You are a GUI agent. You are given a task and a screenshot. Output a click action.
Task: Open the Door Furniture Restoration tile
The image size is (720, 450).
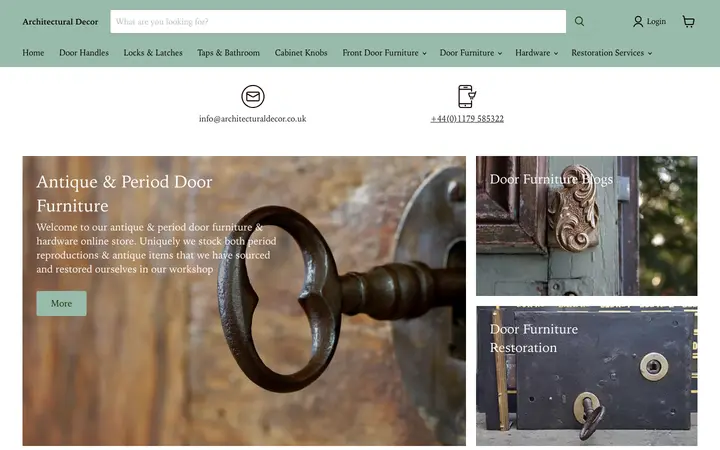point(586,376)
